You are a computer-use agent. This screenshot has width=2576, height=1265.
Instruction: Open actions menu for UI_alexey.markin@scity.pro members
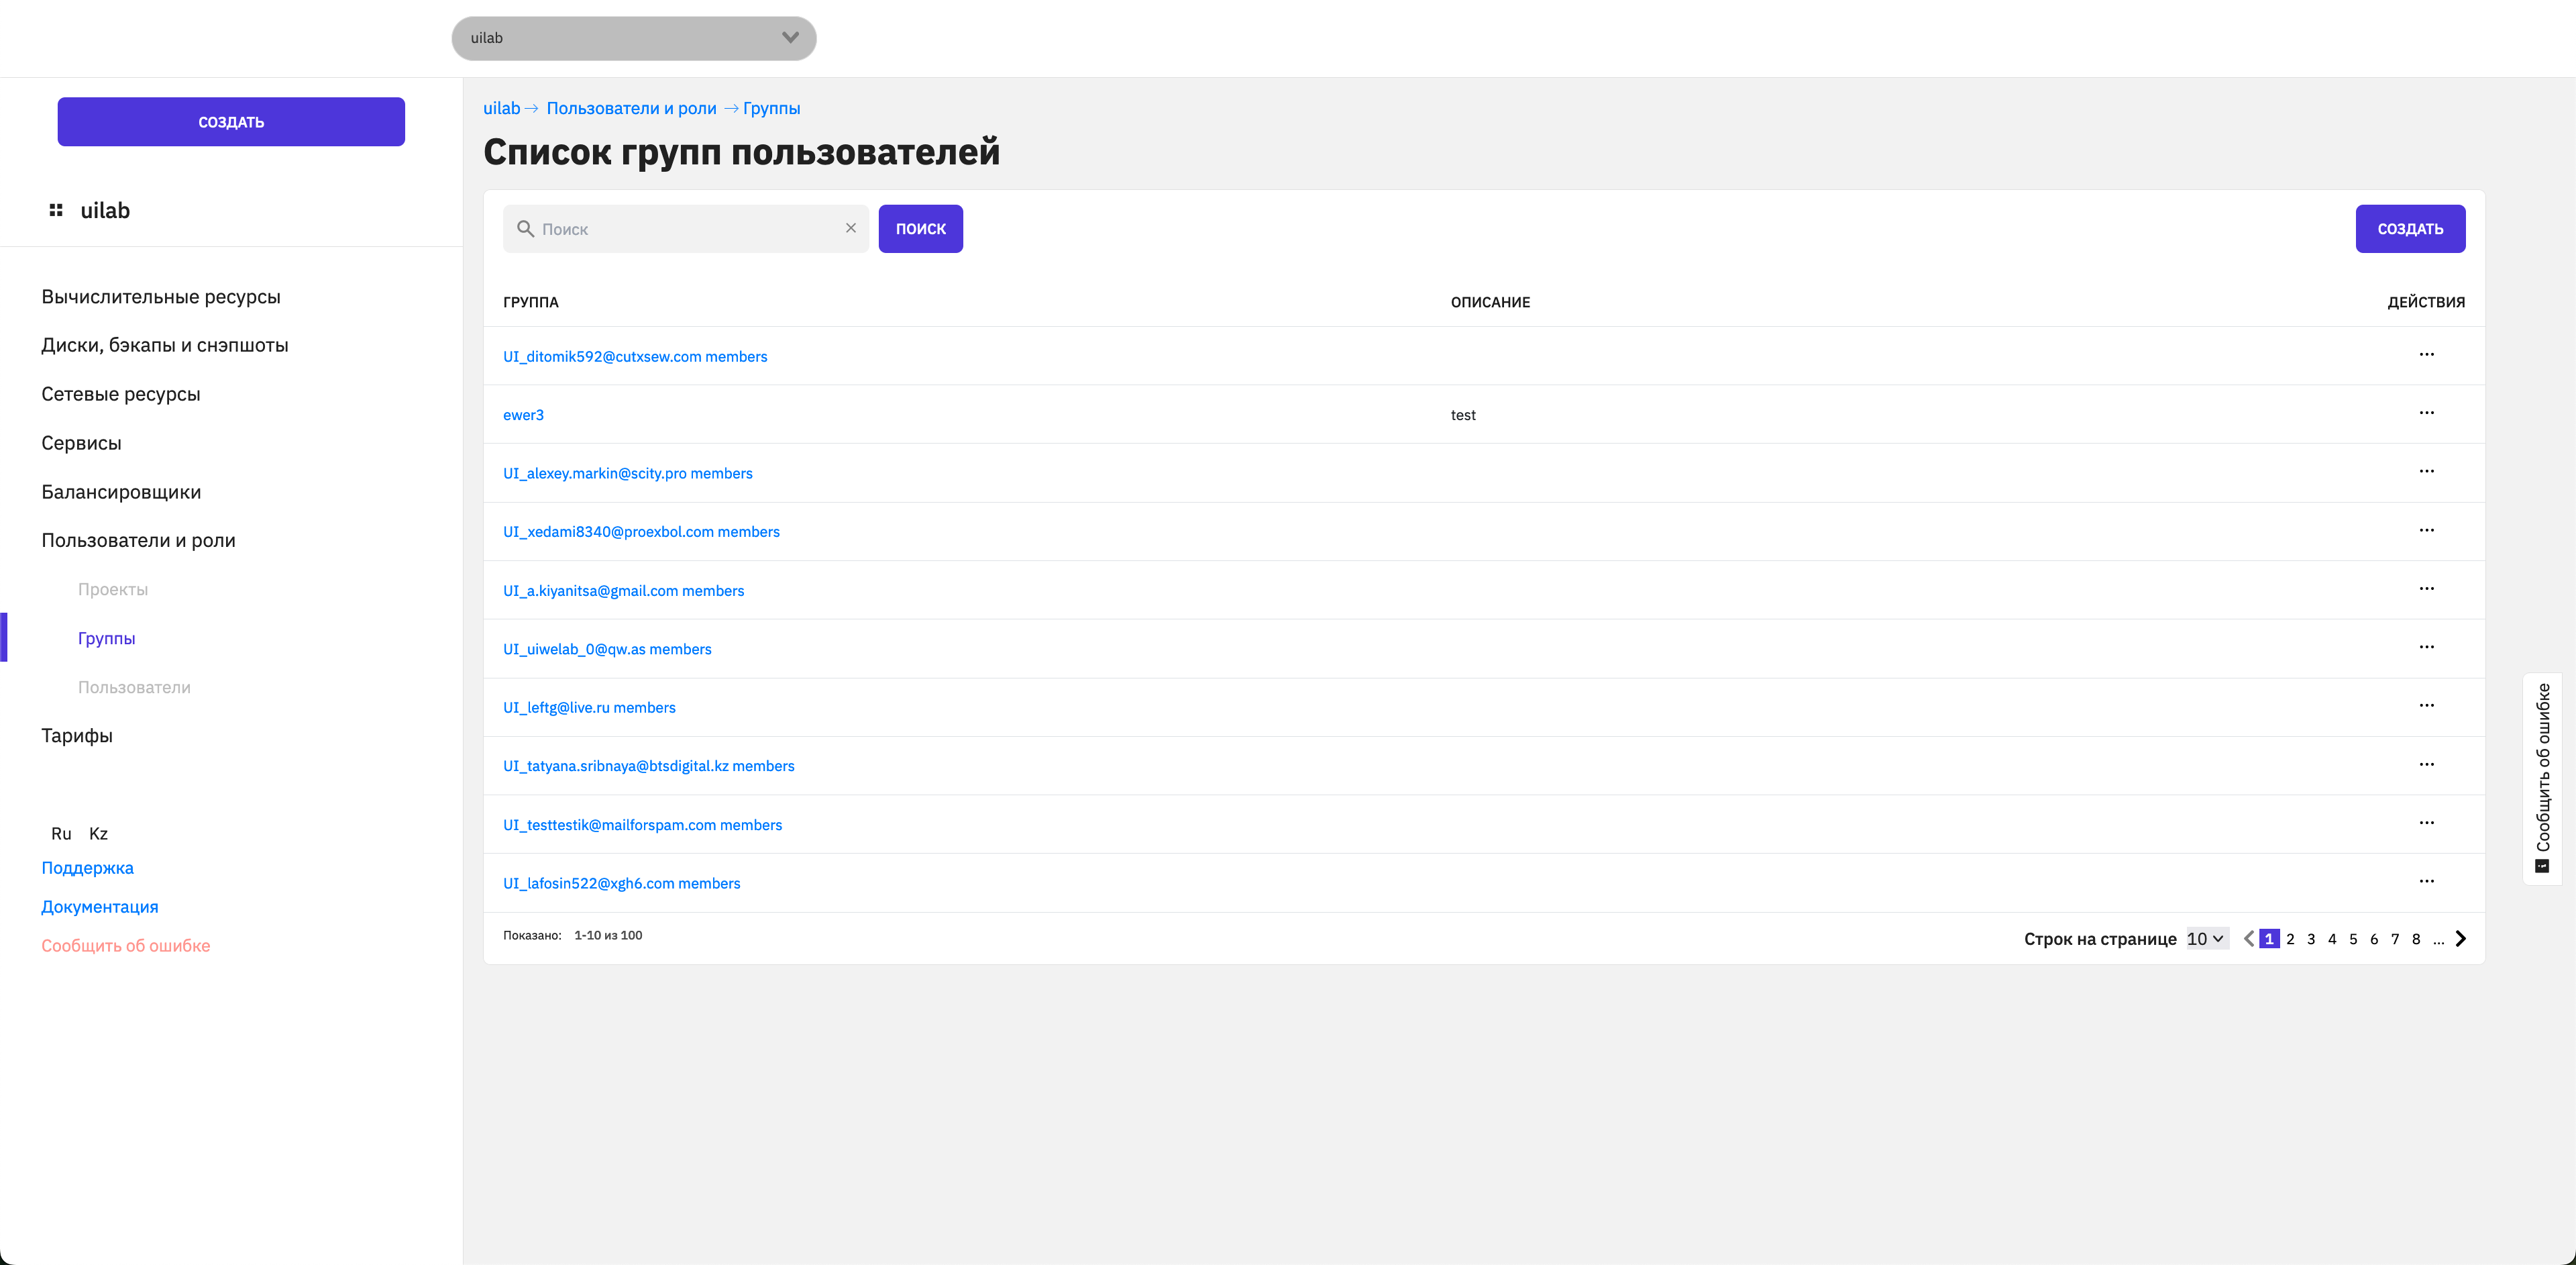pos(2426,471)
